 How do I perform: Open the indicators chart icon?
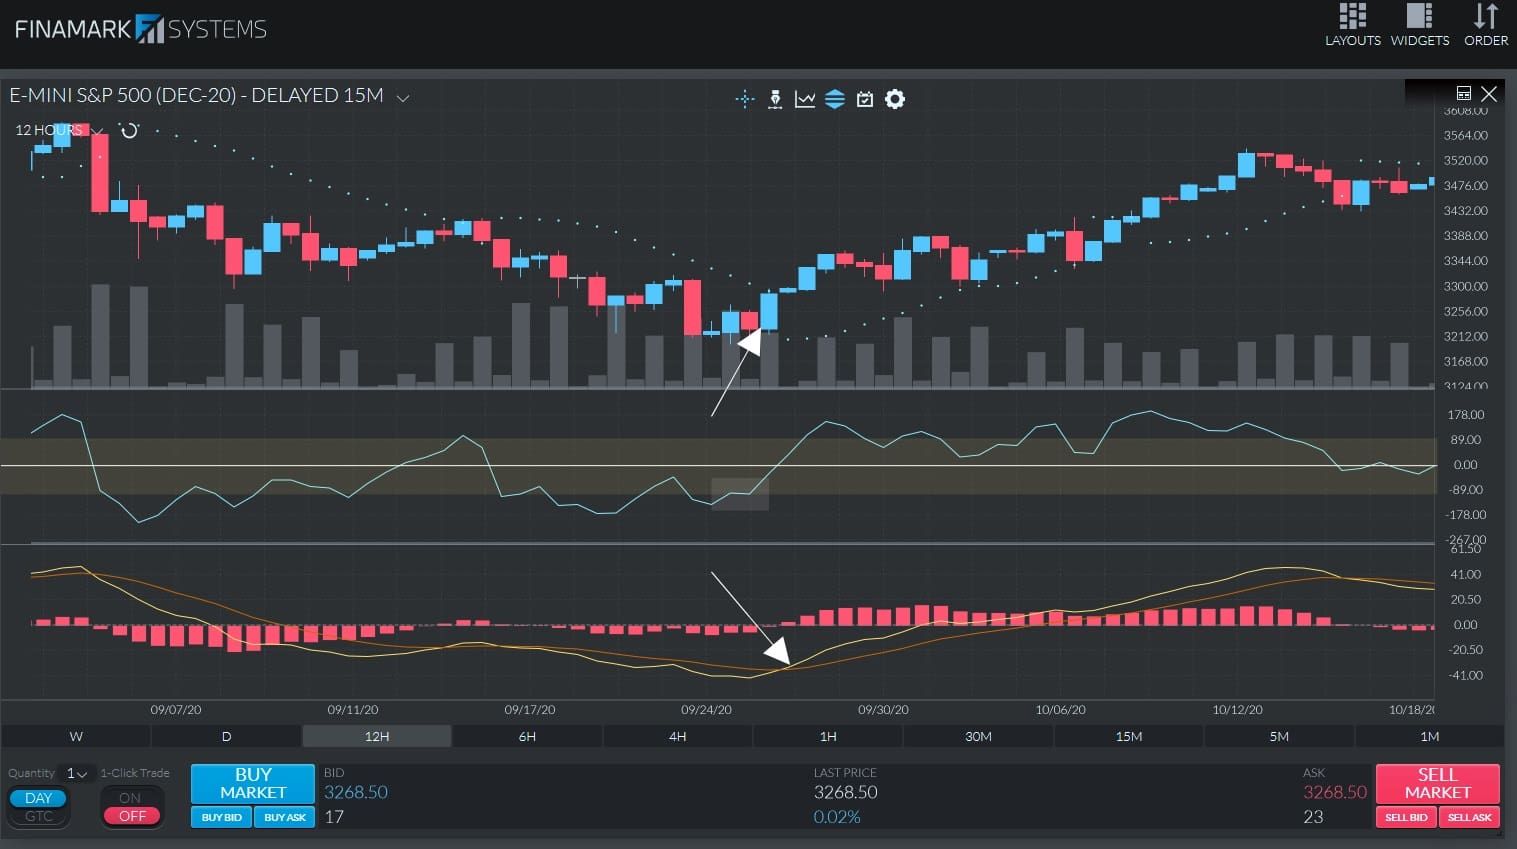click(x=805, y=99)
